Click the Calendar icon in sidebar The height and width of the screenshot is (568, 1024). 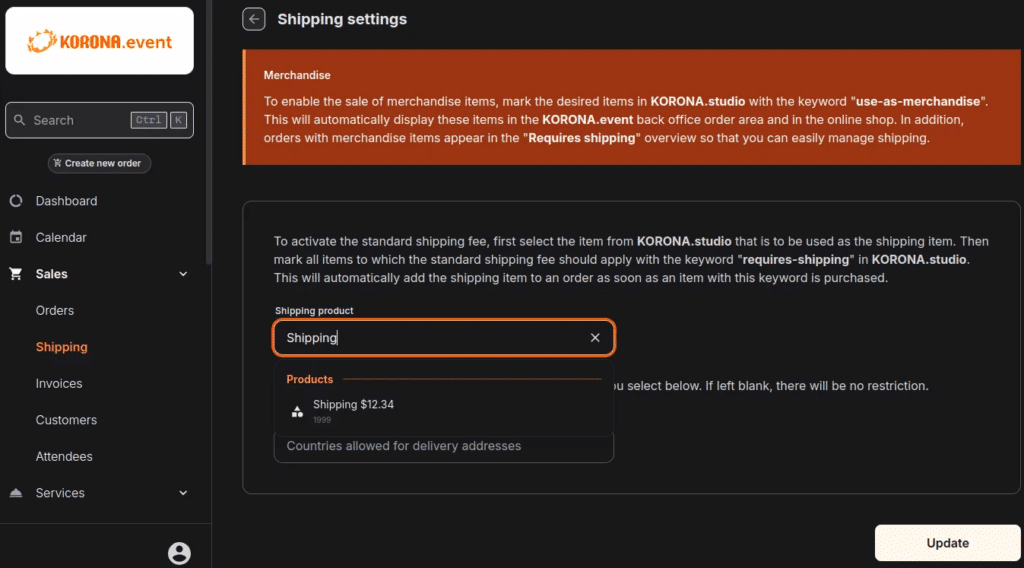click(x=16, y=238)
